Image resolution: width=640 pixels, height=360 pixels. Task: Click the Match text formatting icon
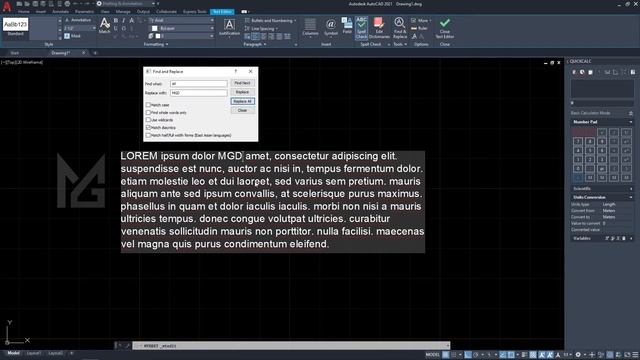pyautogui.click(x=104, y=25)
